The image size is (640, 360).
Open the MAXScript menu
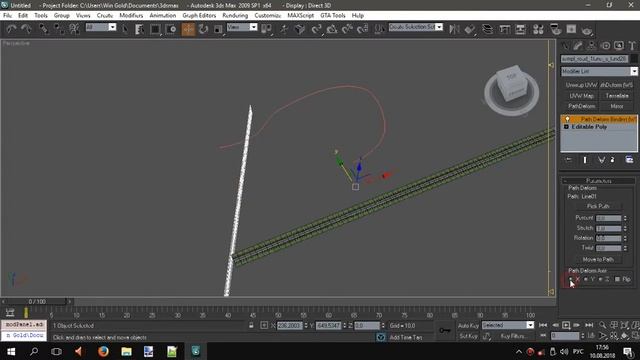click(x=300, y=16)
